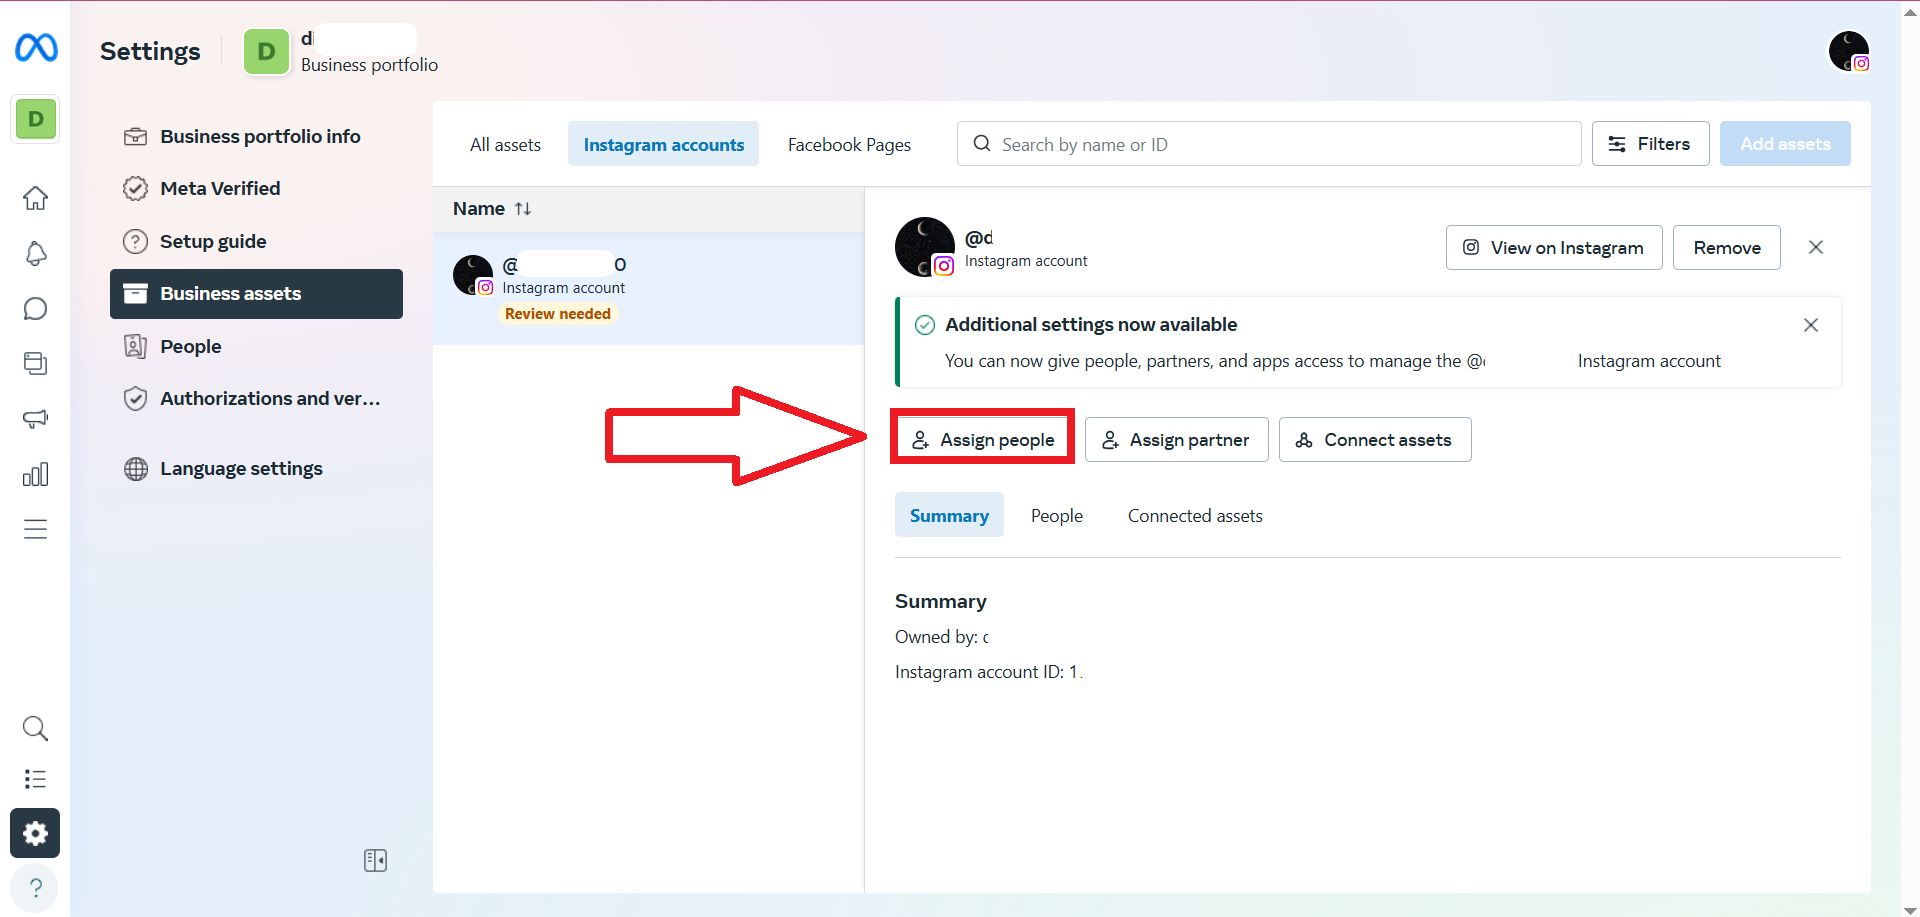
Task: Click Add assets button
Action: click(1785, 144)
